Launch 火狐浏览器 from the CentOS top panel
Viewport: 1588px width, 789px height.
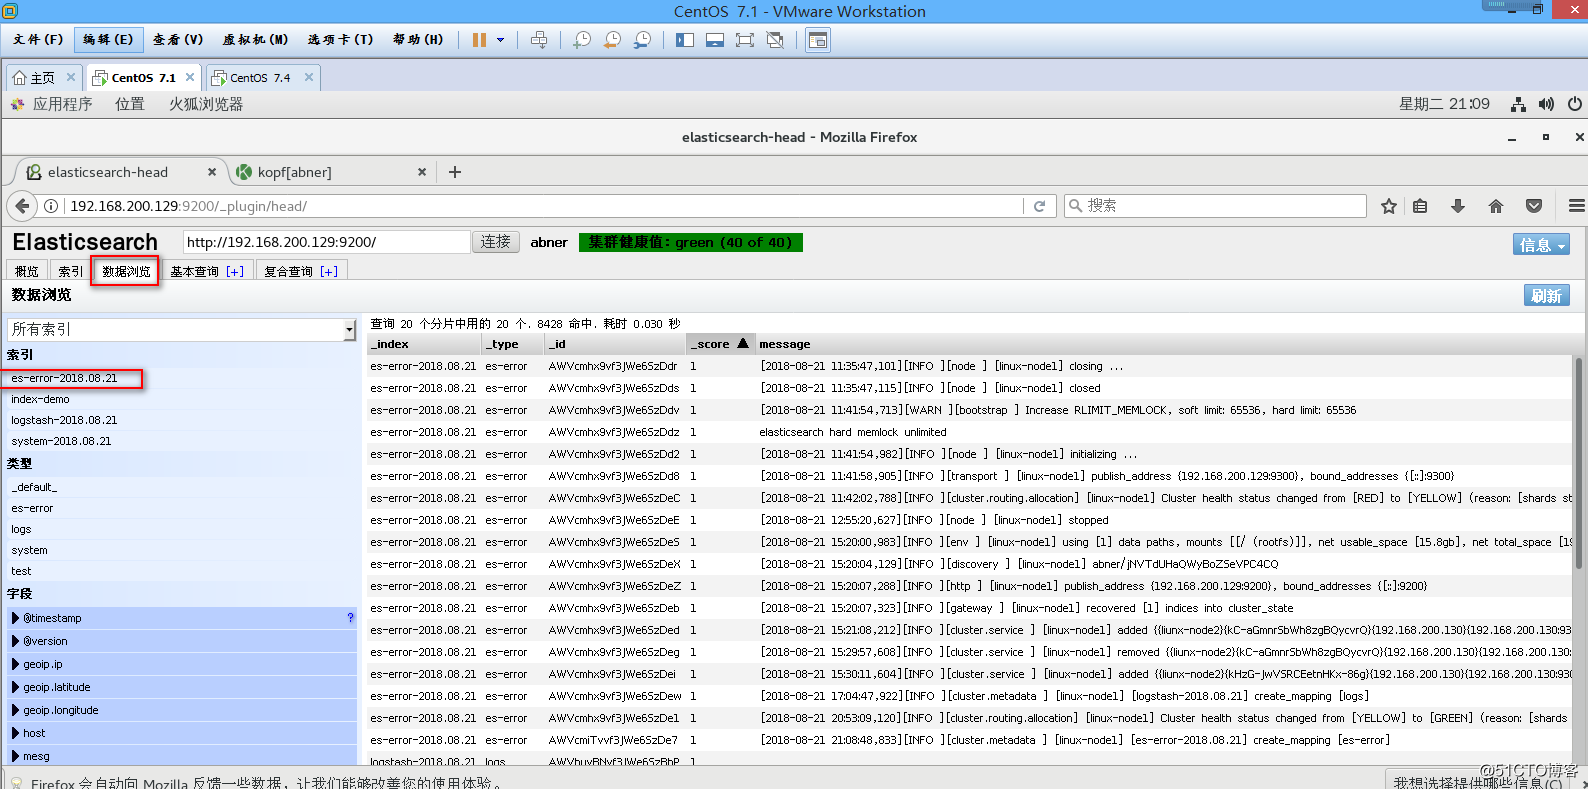pos(206,104)
